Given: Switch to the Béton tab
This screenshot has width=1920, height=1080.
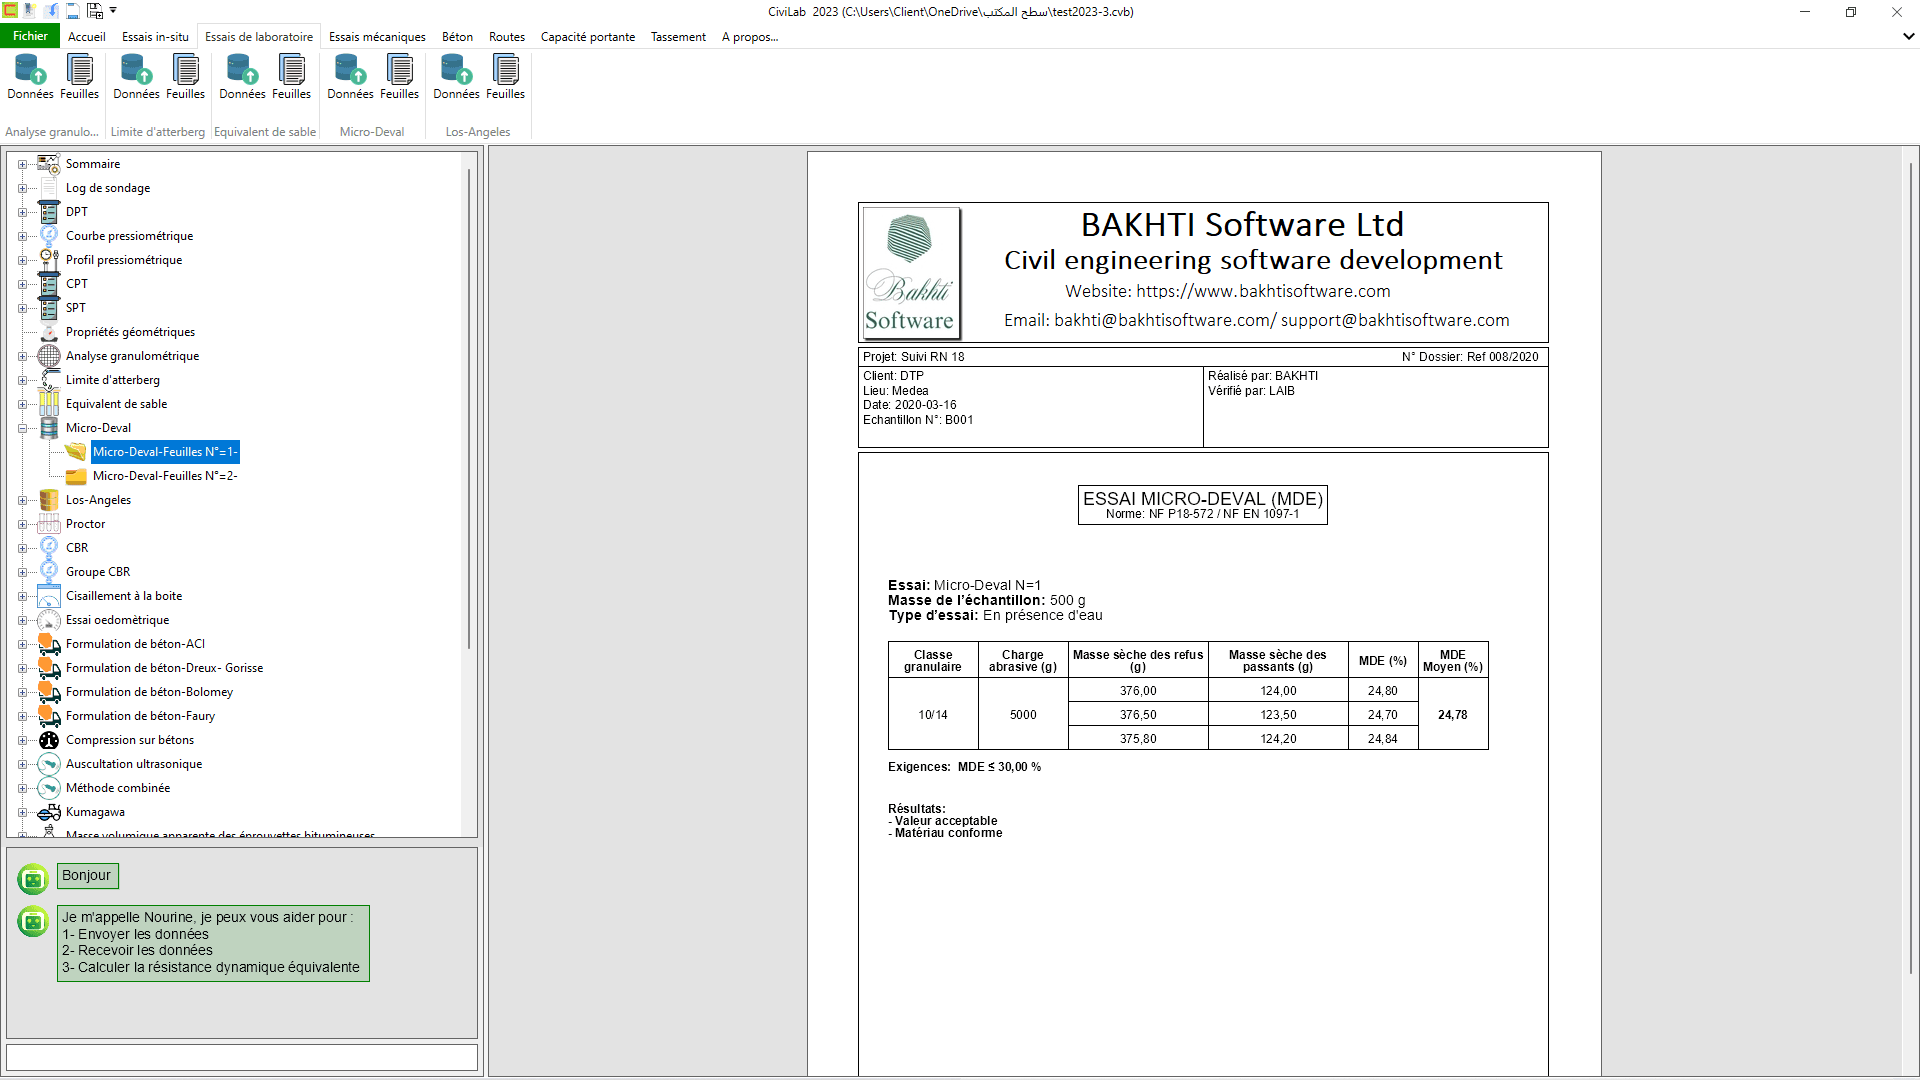Looking at the screenshot, I should [457, 37].
